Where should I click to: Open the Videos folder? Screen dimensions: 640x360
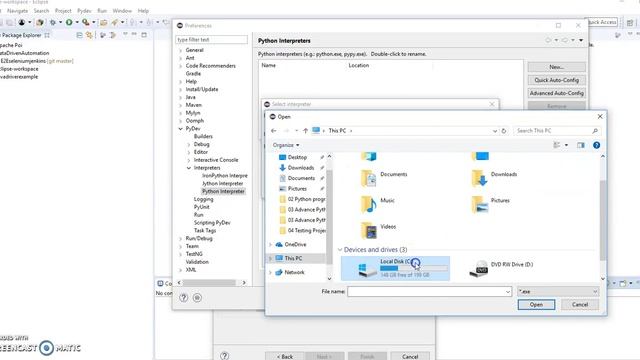pos(378,231)
